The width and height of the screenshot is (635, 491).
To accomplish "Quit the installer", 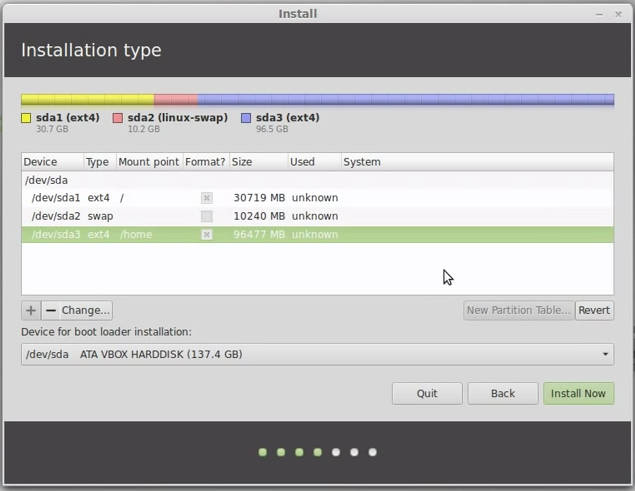I will [x=427, y=393].
